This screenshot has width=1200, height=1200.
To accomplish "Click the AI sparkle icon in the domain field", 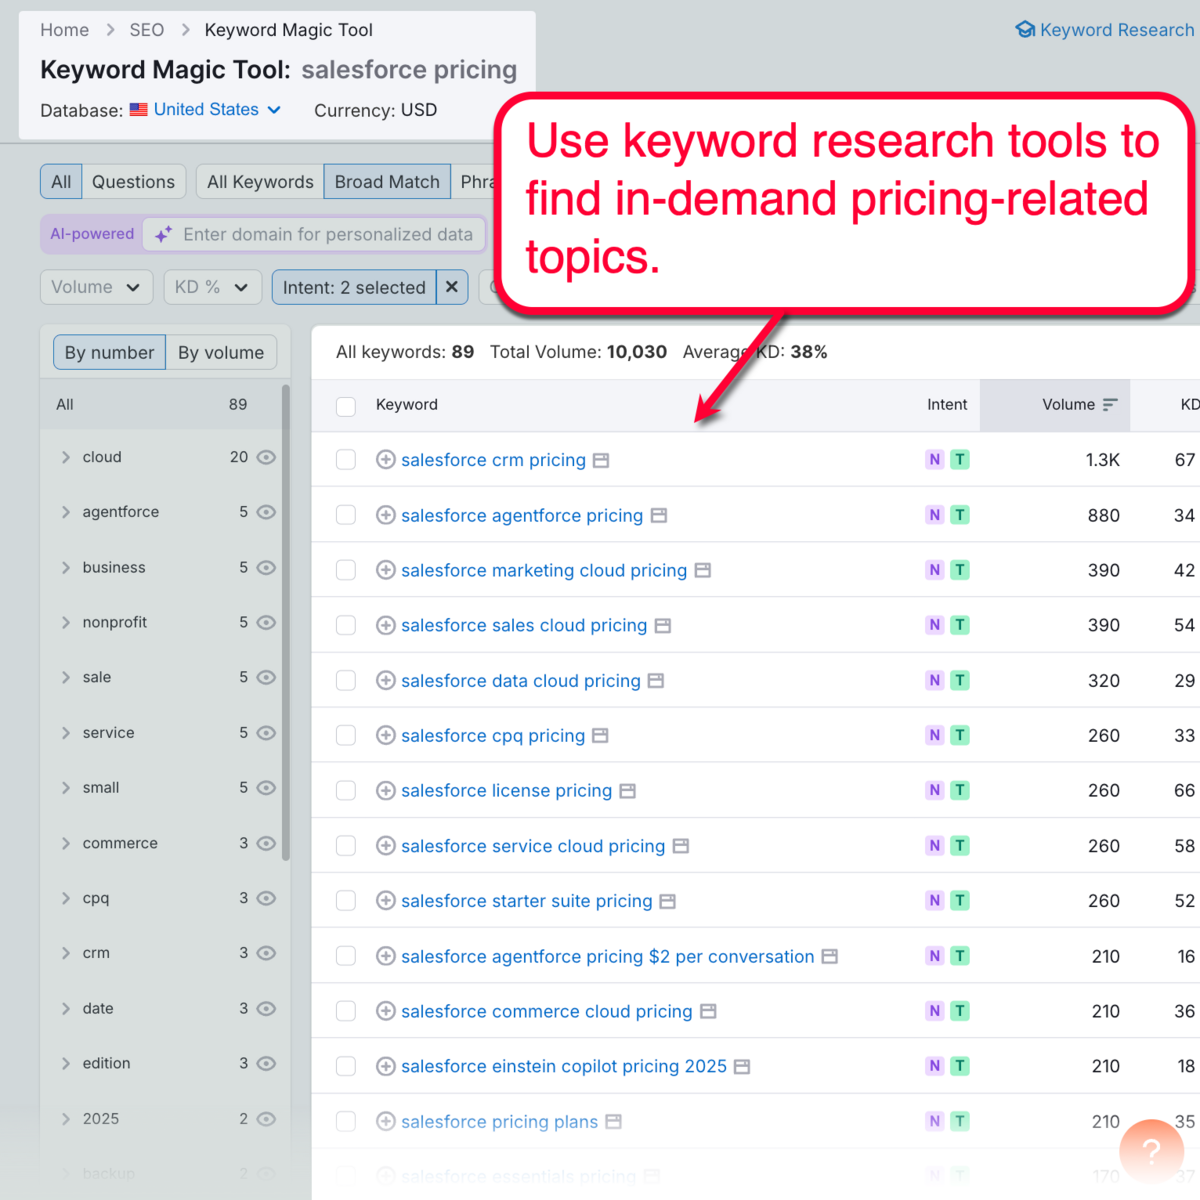I will pyautogui.click(x=161, y=233).
